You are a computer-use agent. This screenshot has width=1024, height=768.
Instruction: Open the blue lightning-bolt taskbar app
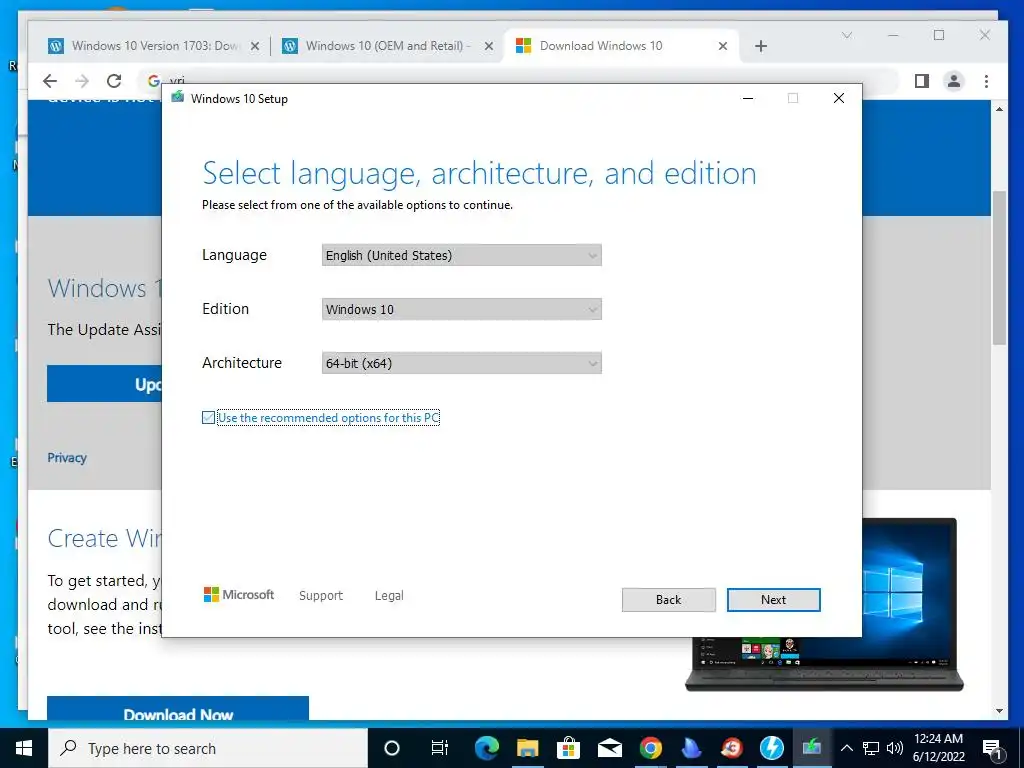tap(772, 748)
